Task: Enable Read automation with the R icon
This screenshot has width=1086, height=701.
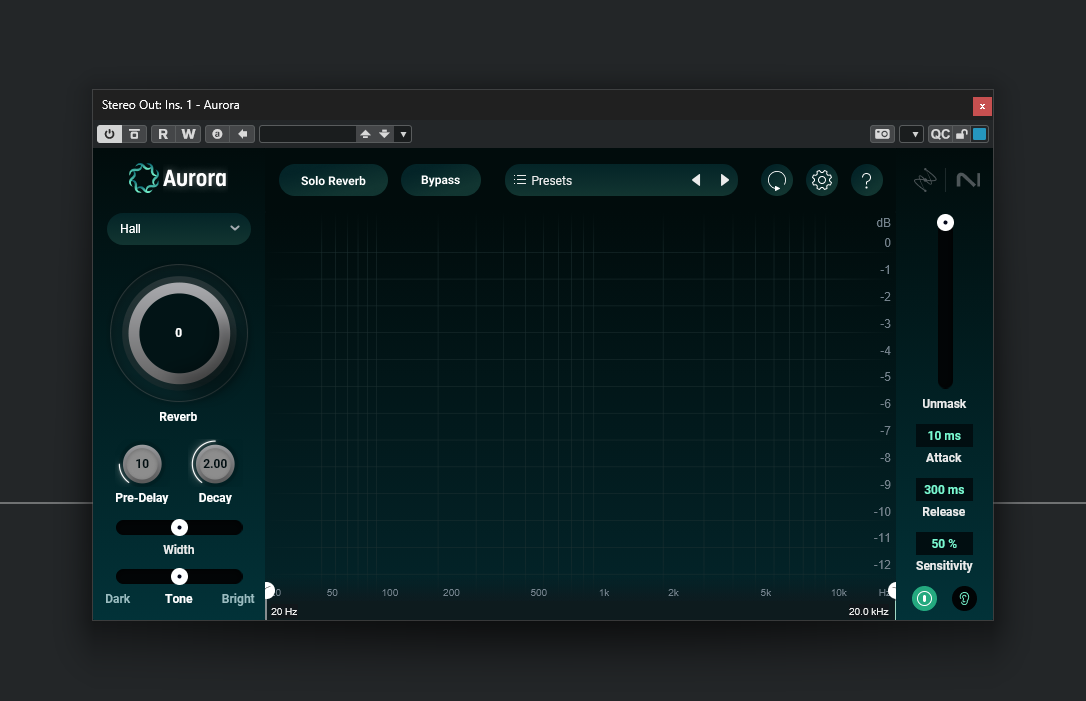Action: [163, 133]
